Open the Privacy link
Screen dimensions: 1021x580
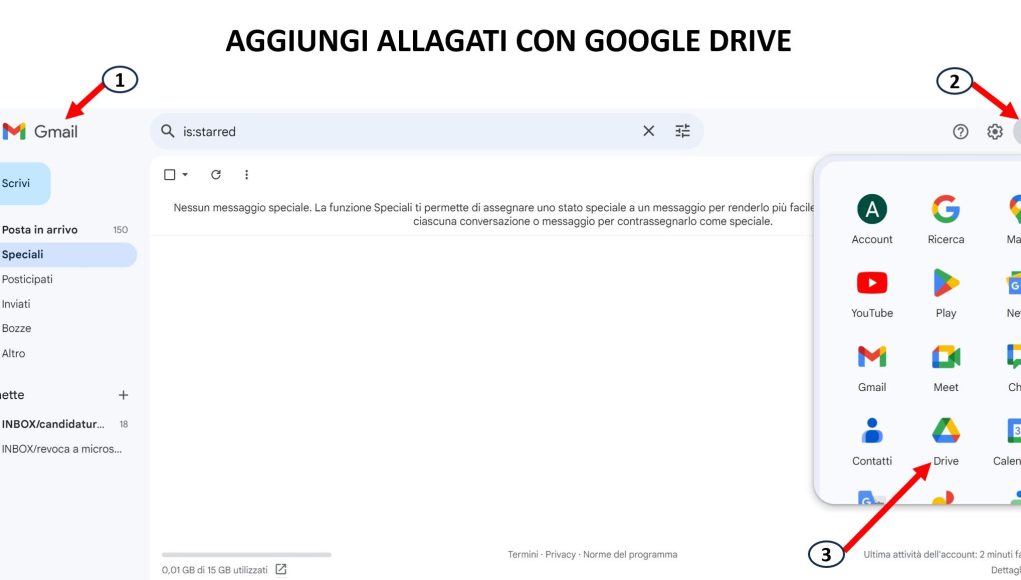click(561, 555)
